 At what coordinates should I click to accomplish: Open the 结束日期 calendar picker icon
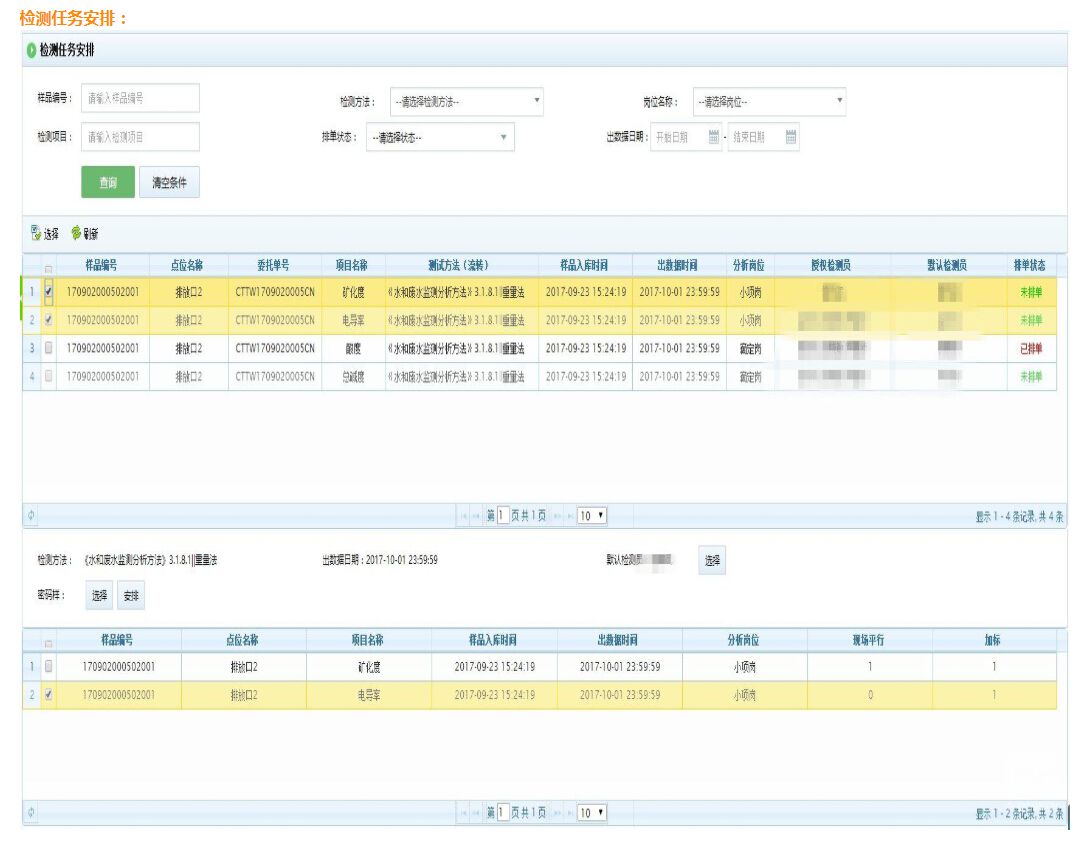pos(791,138)
